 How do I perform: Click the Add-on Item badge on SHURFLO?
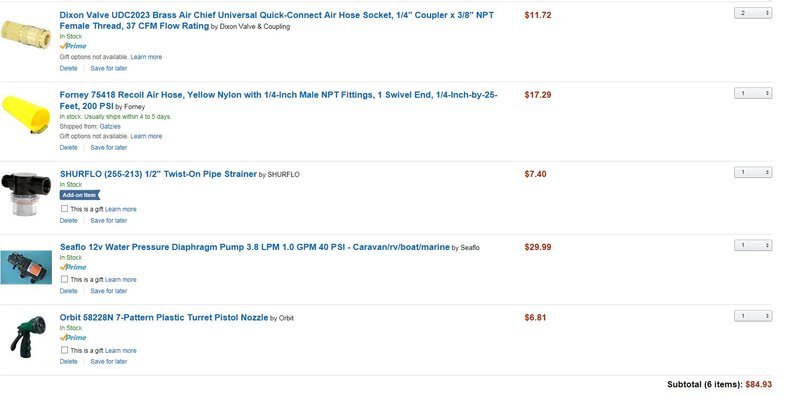pos(79,195)
